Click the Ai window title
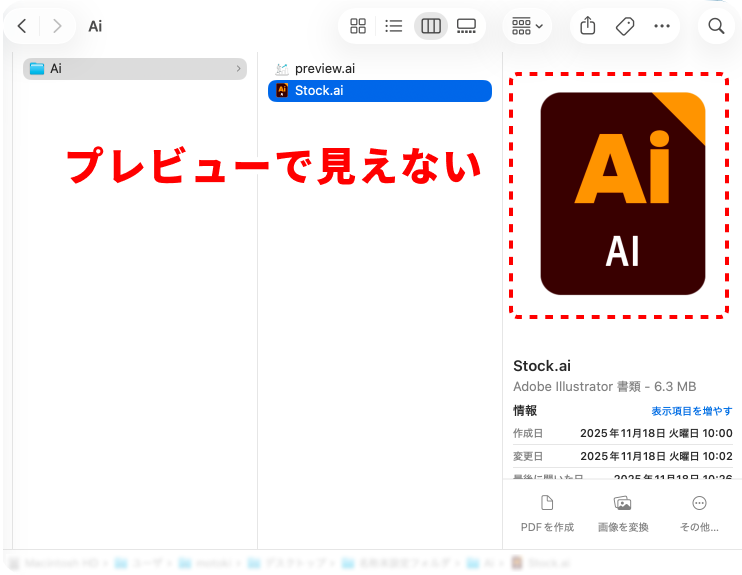 point(95,27)
